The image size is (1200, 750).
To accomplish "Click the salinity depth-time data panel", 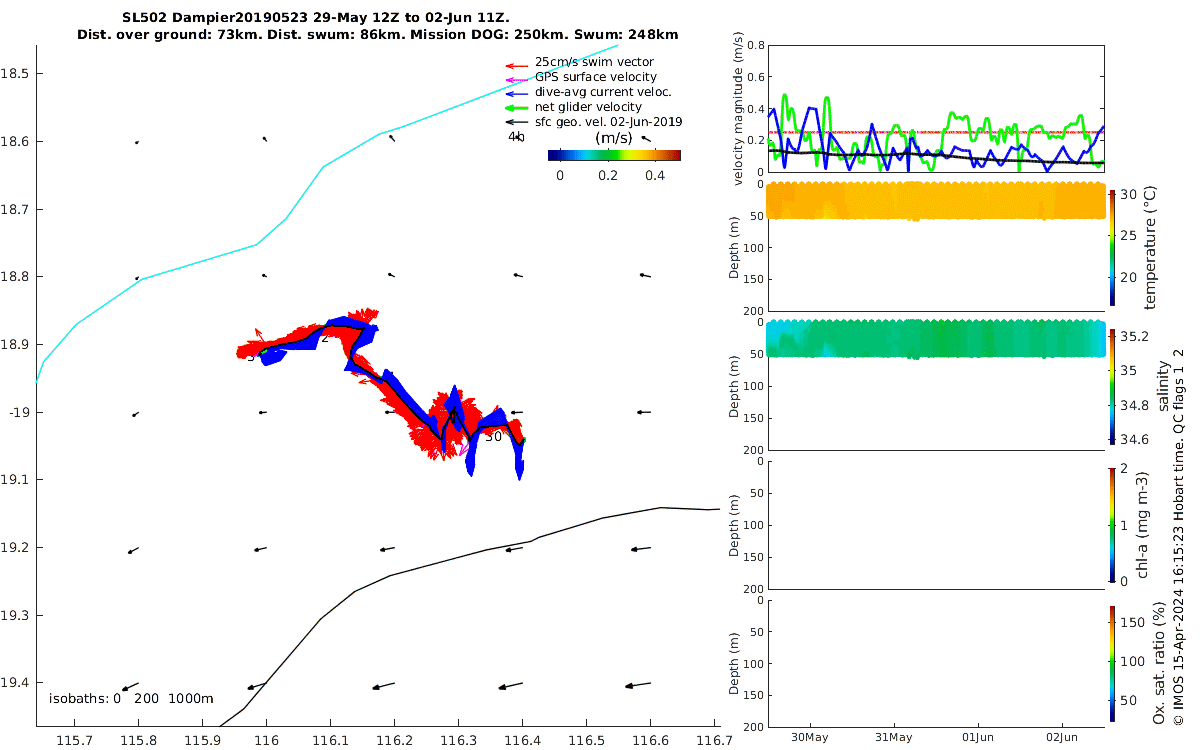I will 936,340.
